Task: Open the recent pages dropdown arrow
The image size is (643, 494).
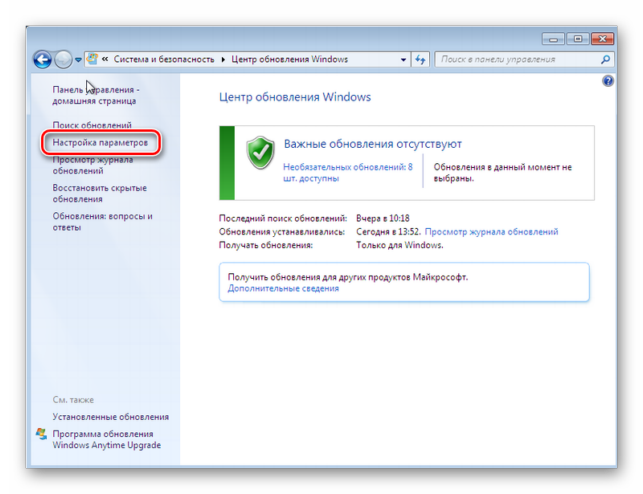Action: click(78, 60)
